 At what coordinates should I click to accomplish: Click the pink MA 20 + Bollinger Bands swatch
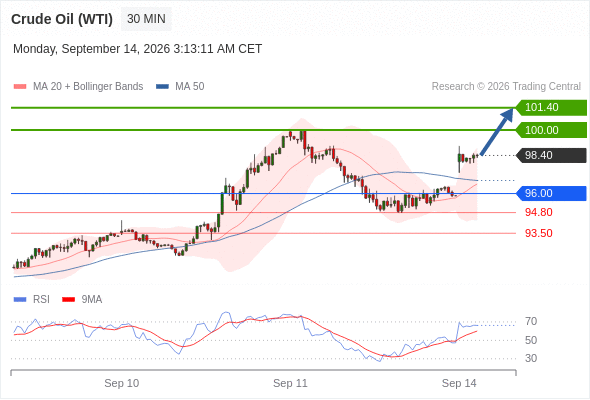click(20, 87)
